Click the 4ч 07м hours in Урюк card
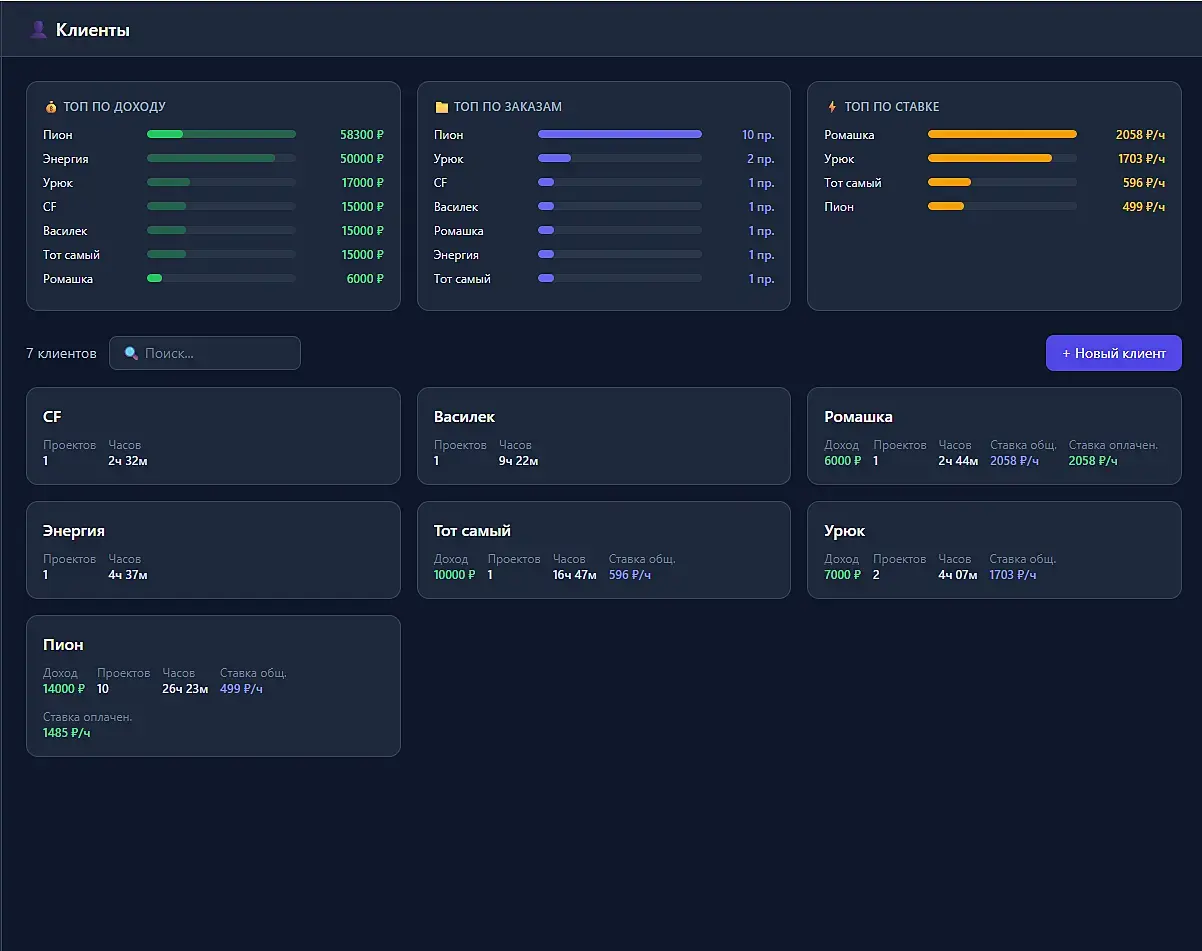Image resolution: width=1202 pixels, height=951 pixels. click(x=958, y=575)
